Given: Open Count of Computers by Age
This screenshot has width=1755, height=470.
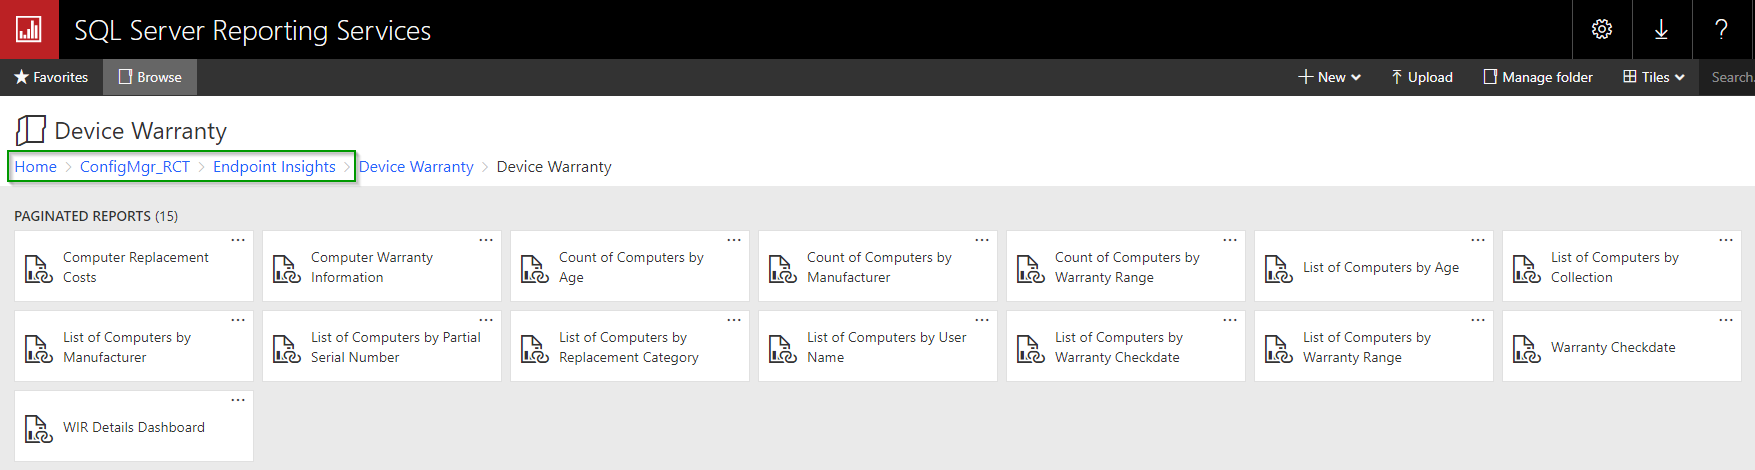Looking at the screenshot, I should [630, 266].
